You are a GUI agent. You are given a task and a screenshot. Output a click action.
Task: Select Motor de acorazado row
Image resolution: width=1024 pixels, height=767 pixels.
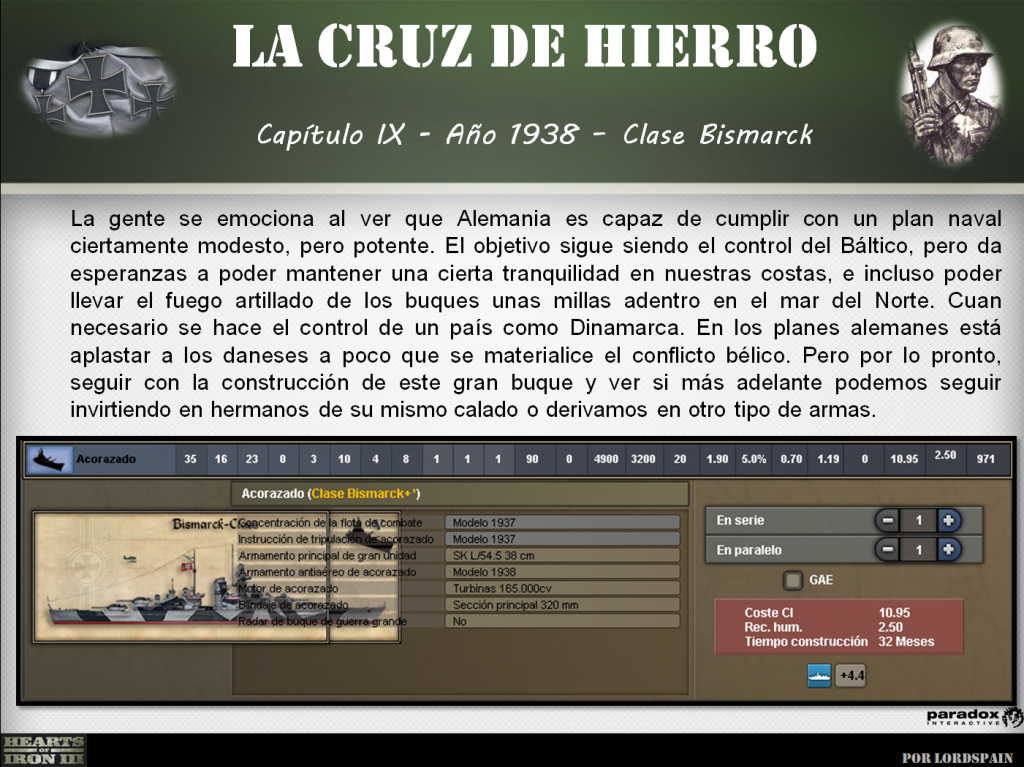tap(457, 588)
